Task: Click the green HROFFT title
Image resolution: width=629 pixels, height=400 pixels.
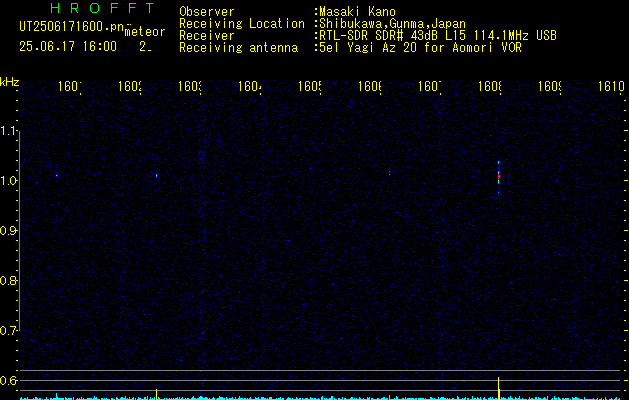Action: click(x=103, y=8)
